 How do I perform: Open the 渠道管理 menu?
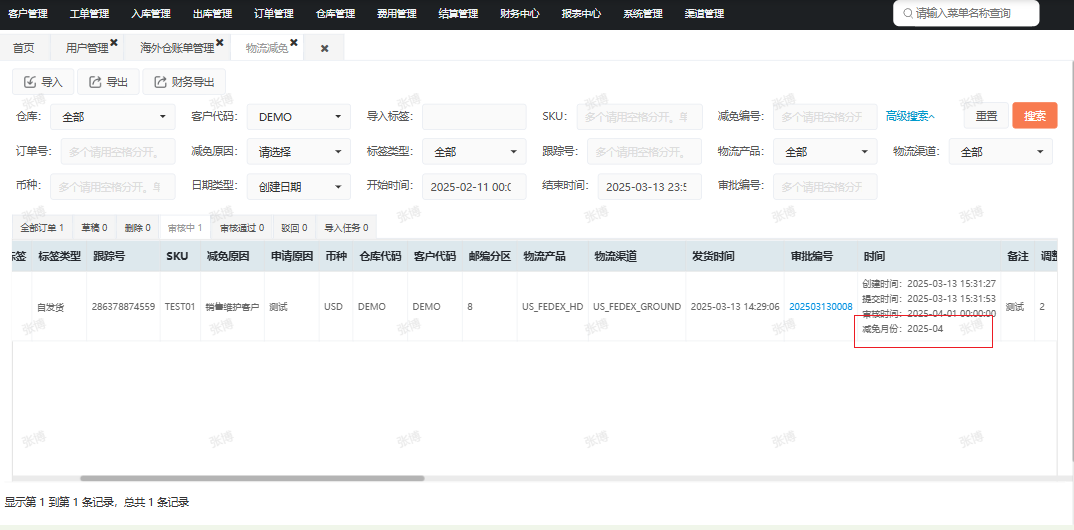[704, 14]
